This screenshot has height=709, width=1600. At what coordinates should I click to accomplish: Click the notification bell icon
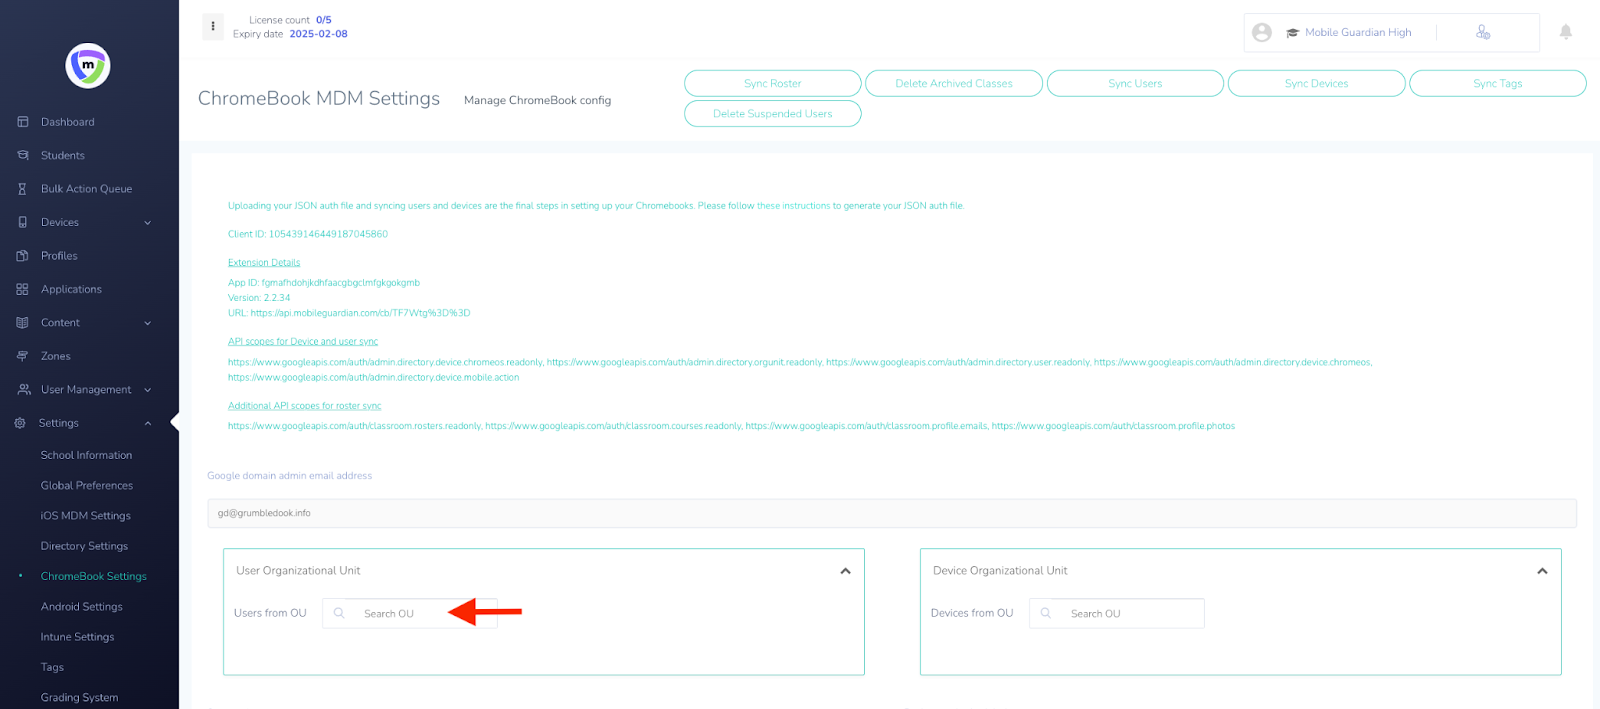(1565, 32)
